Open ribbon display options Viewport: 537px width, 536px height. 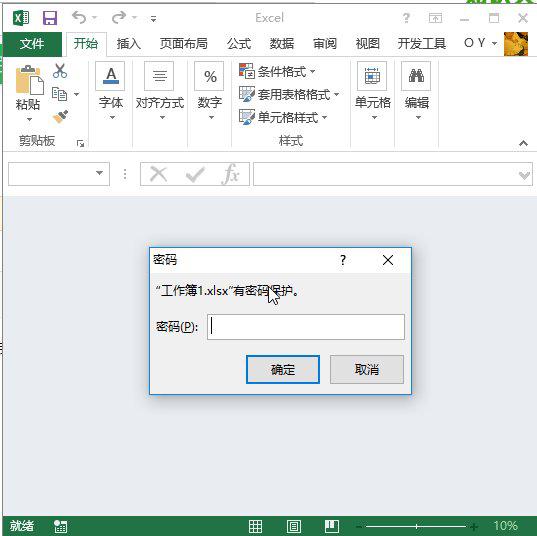tap(435, 18)
